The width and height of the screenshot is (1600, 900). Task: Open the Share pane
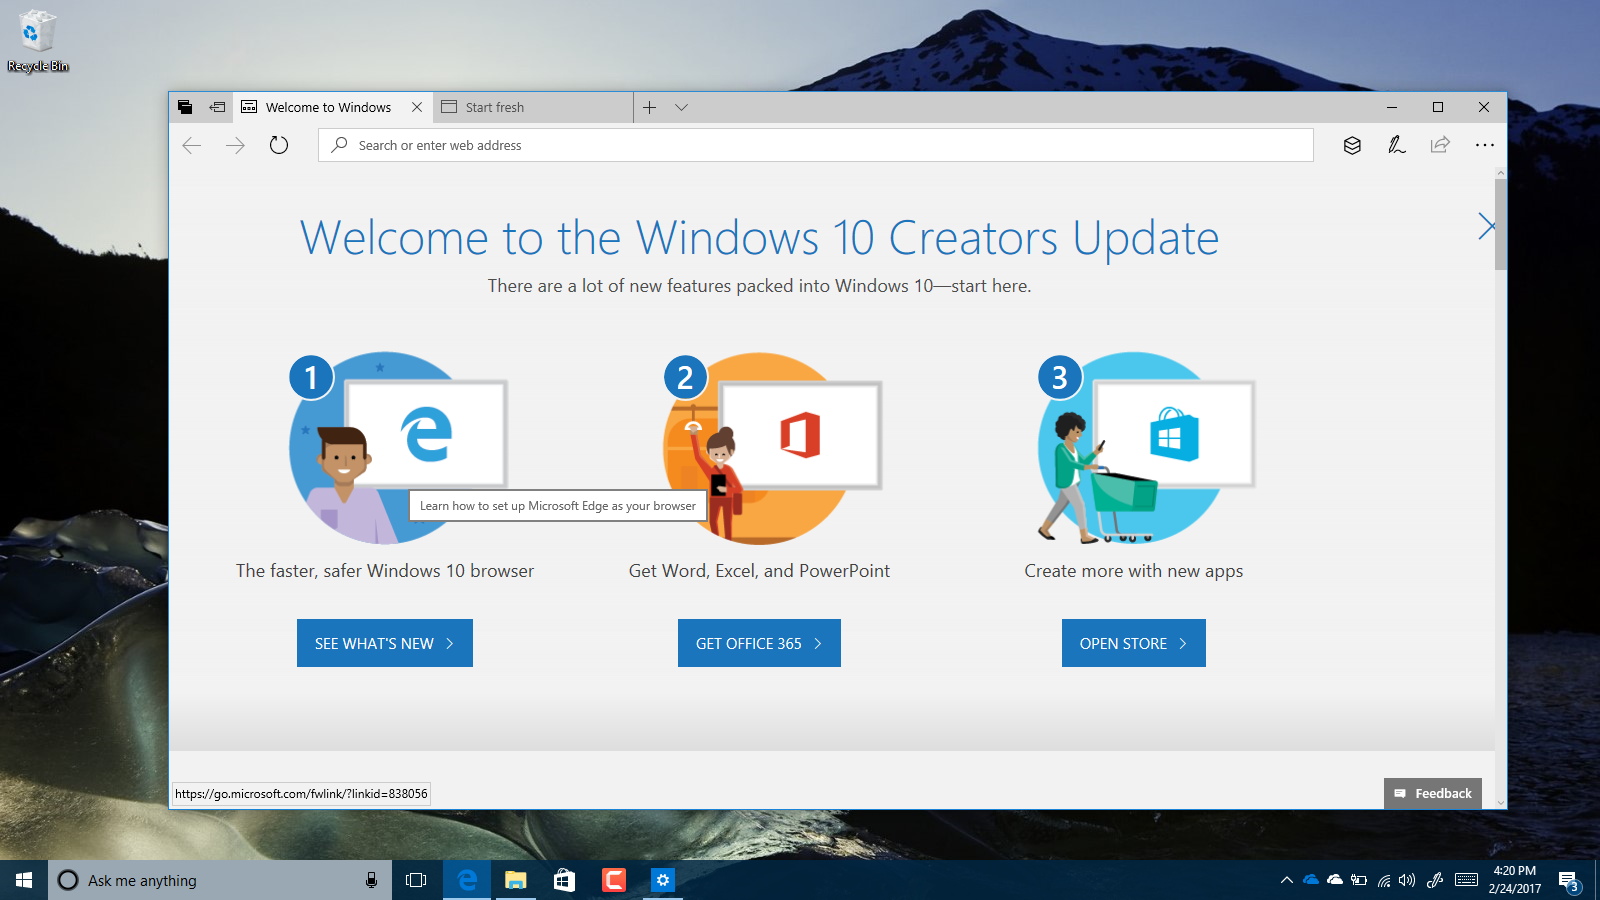pyautogui.click(x=1440, y=145)
